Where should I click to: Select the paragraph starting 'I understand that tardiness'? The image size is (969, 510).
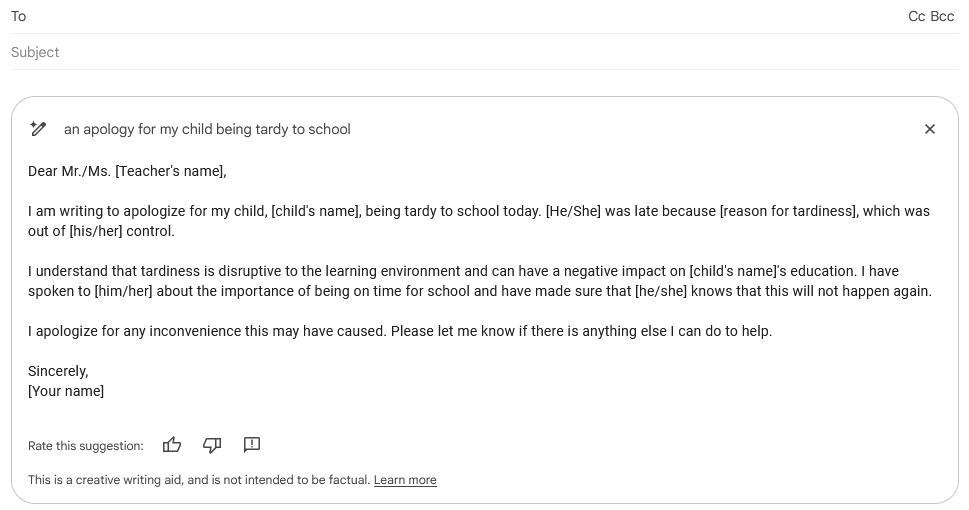tap(480, 281)
